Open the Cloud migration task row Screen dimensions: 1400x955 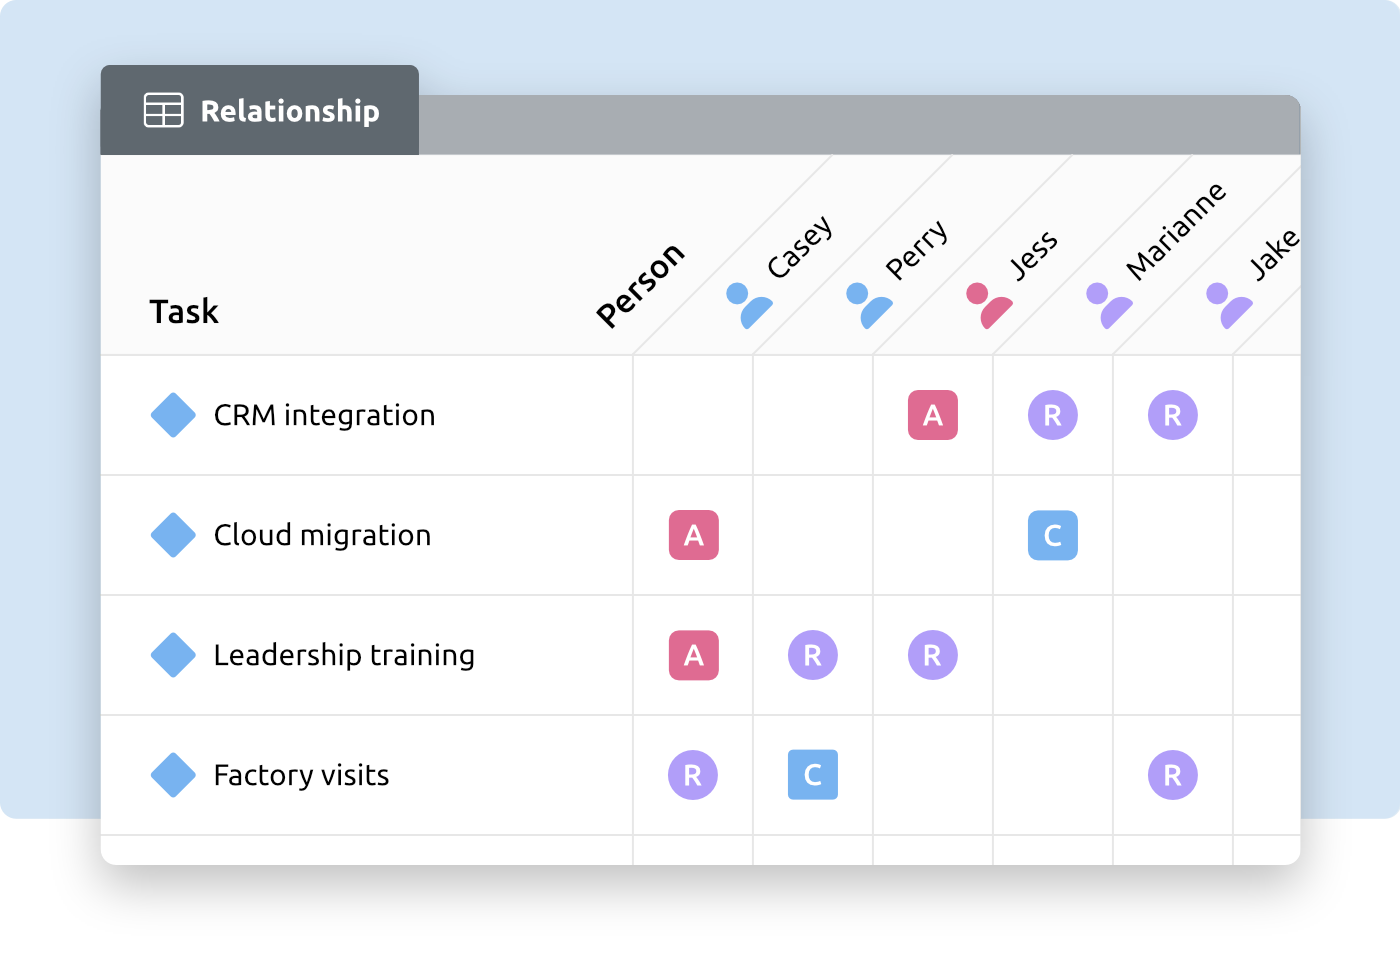[x=321, y=535]
